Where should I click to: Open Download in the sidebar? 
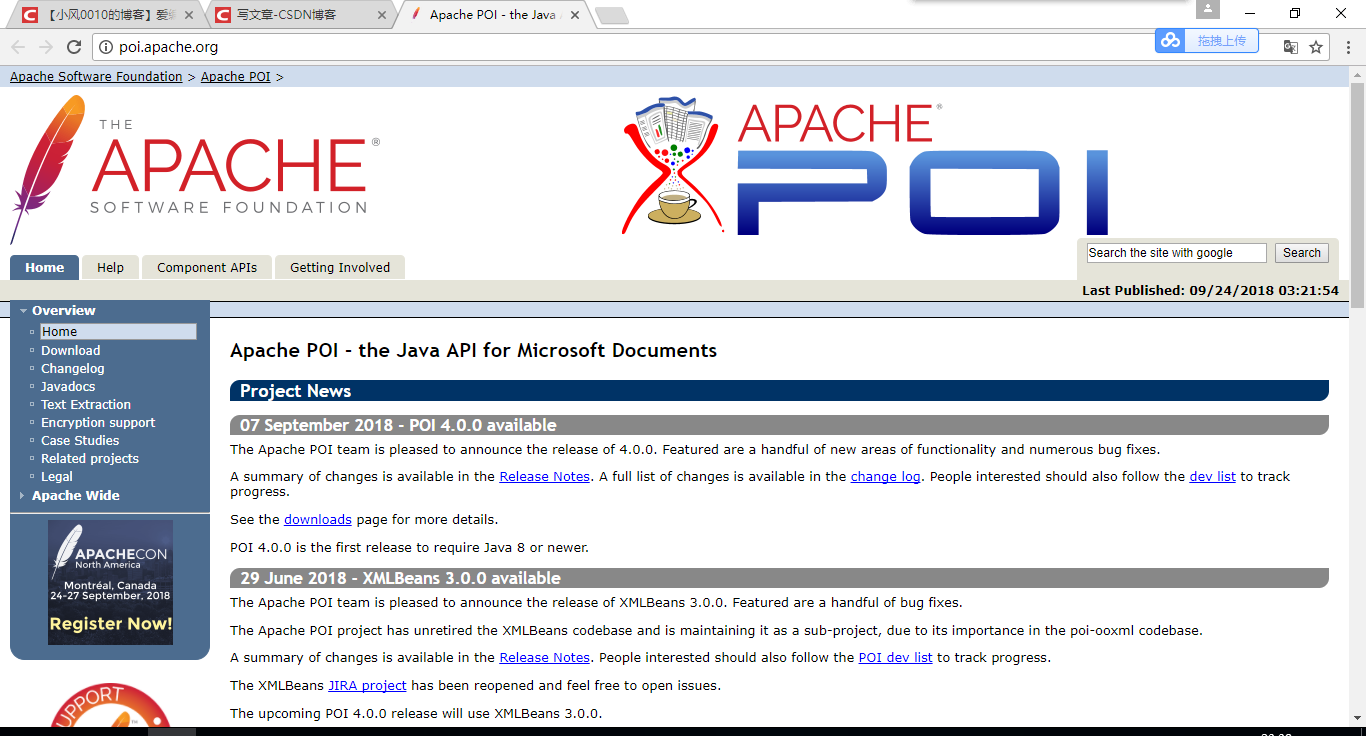pos(70,350)
